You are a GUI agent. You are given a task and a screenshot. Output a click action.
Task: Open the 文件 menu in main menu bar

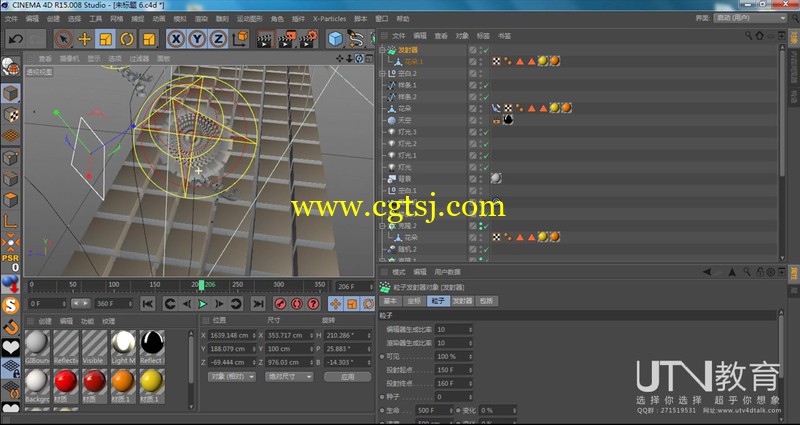(11, 19)
